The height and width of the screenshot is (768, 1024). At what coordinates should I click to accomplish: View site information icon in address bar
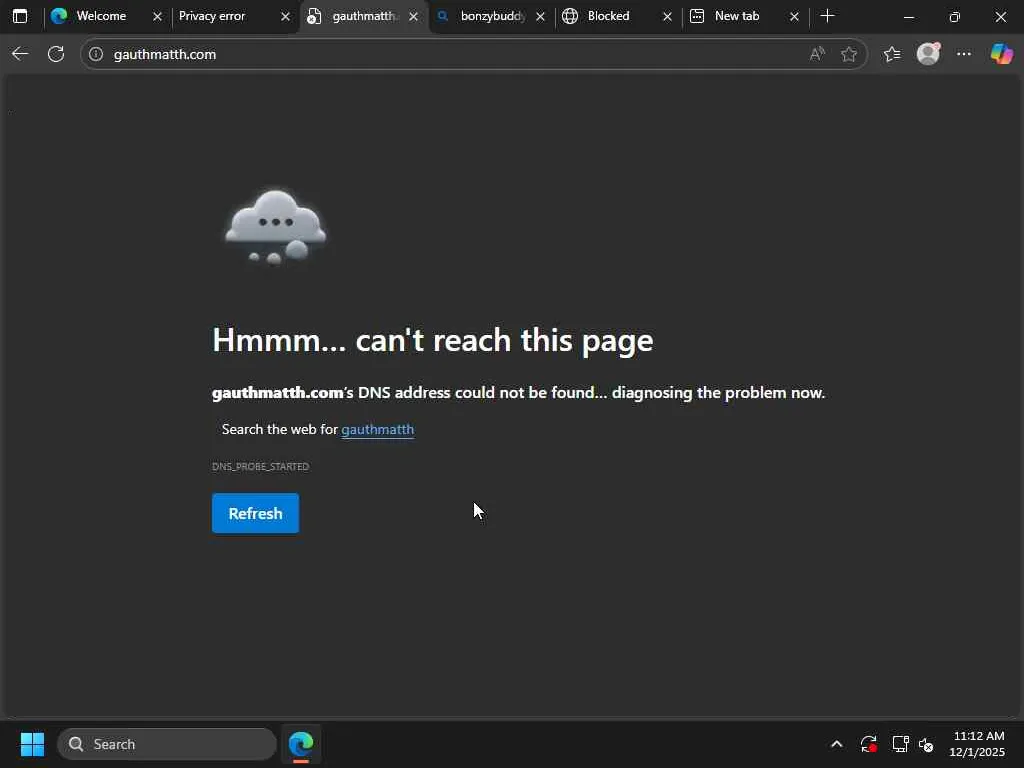[x=96, y=54]
